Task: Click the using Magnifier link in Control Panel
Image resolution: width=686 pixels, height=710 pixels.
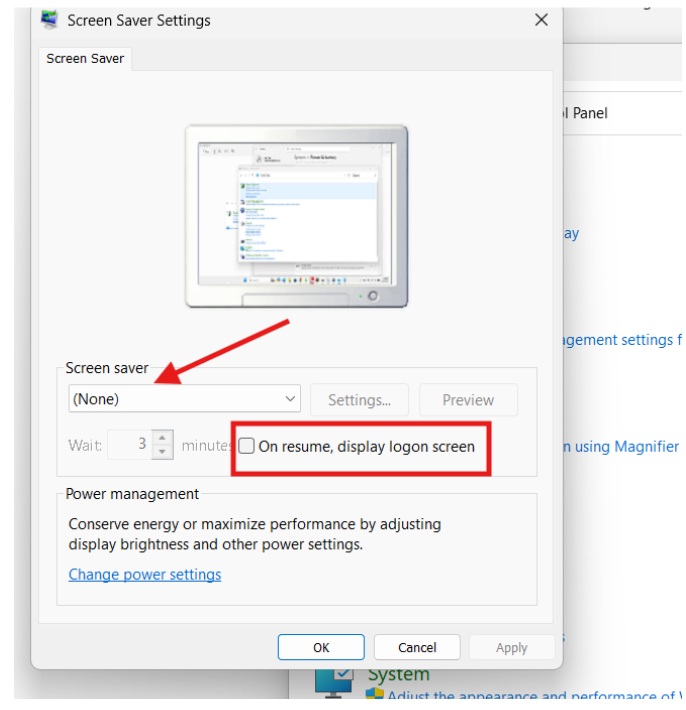Action: tap(621, 446)
